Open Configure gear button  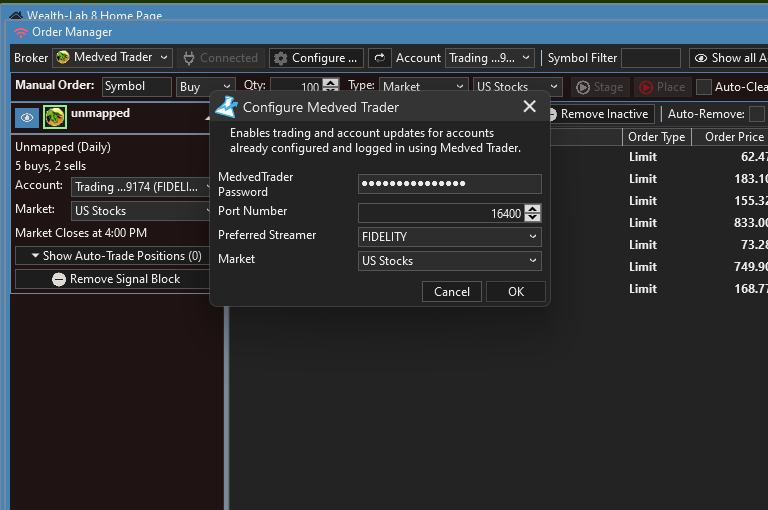316,58
